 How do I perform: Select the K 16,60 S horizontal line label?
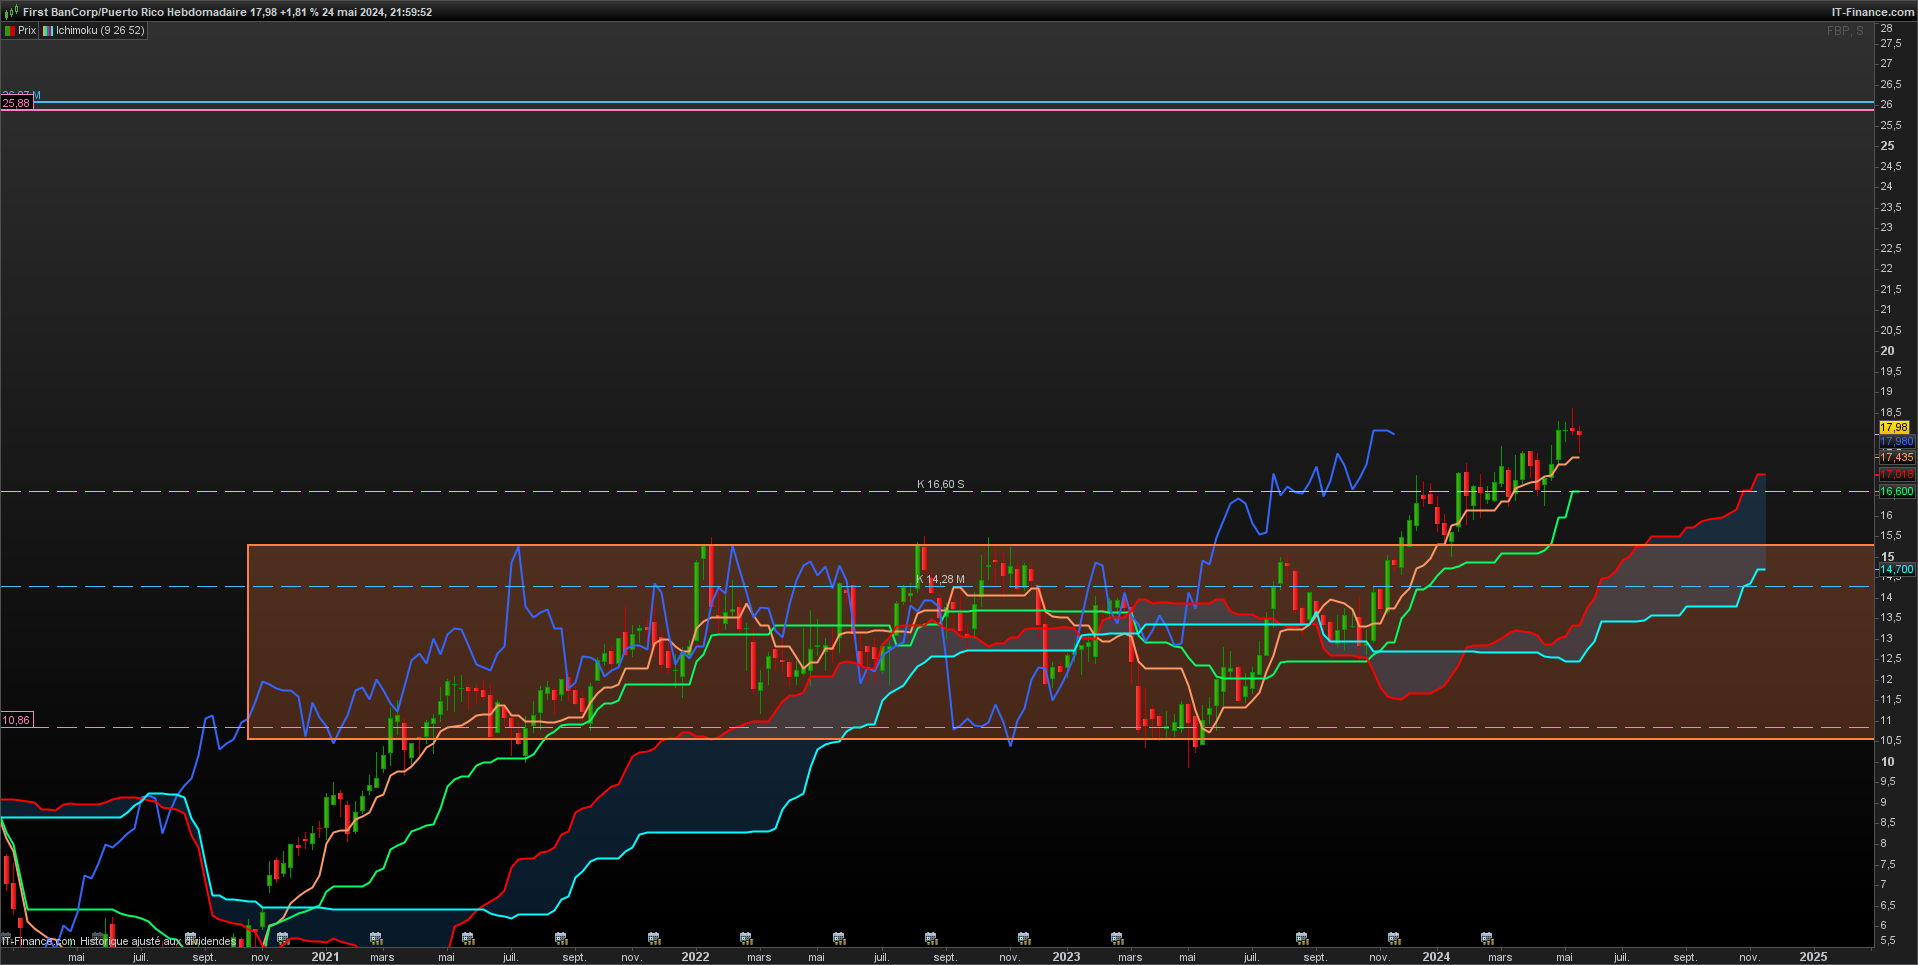[941, 484]
